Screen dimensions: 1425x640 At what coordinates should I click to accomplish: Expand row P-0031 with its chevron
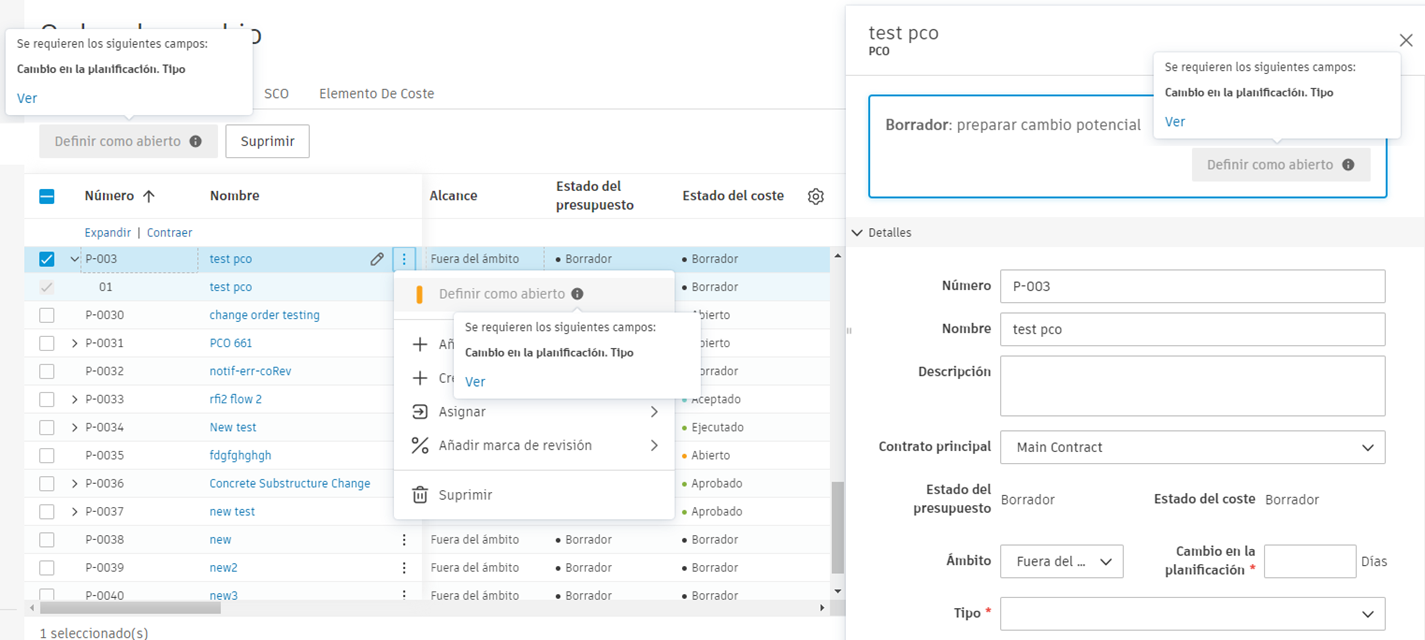75,344
